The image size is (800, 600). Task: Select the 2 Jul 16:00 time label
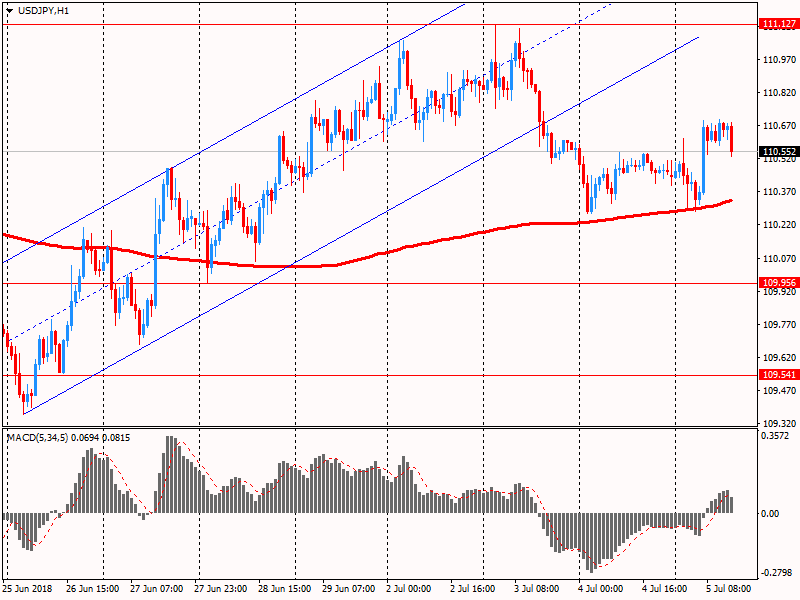click(472, 589)
